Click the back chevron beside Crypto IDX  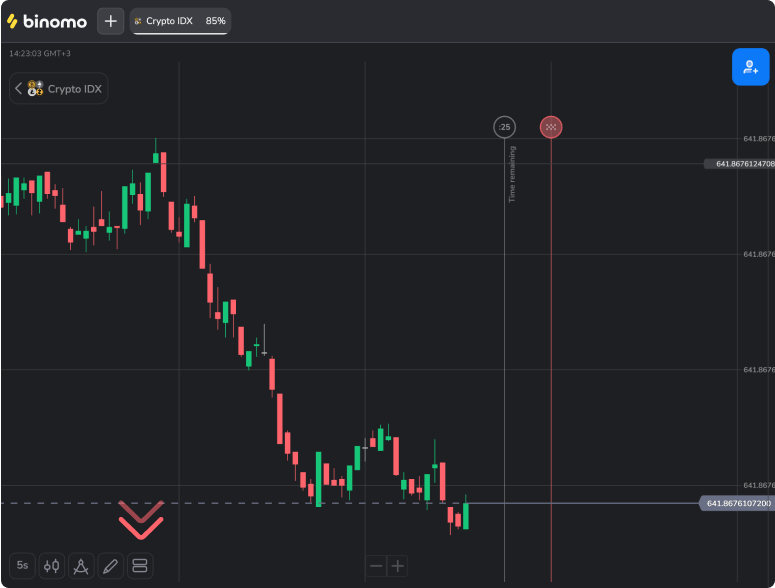click(x=18, y=88)
